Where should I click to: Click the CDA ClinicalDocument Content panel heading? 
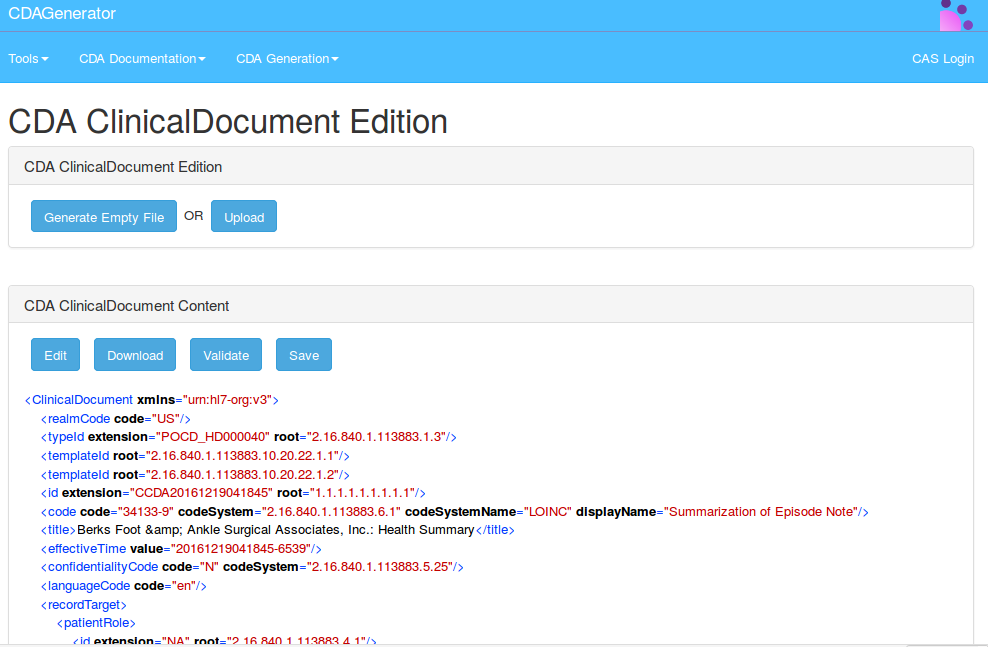coord(127,306)
